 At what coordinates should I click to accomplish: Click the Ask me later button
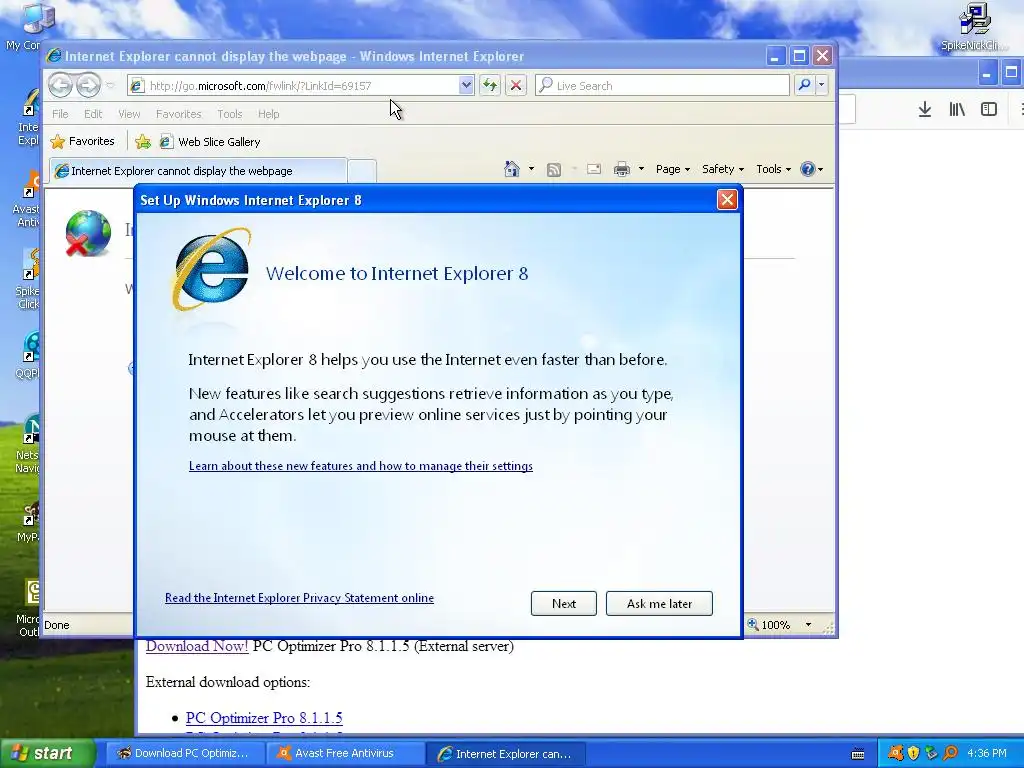[x=659, y=603]
